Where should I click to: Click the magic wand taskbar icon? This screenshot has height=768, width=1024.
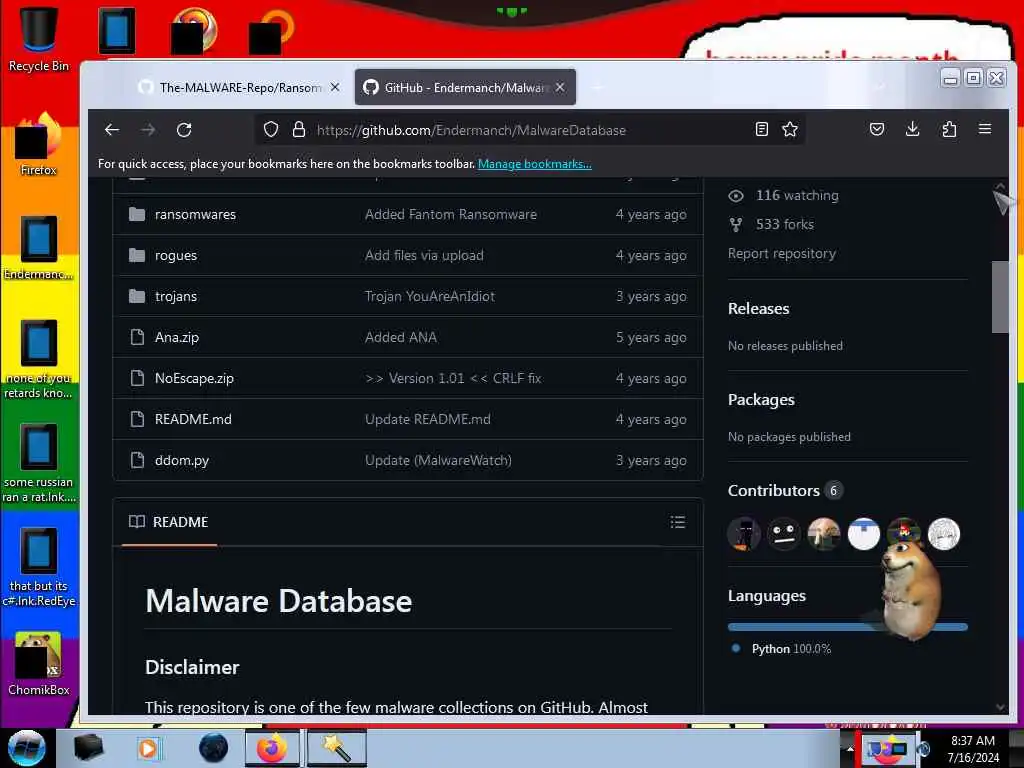[x=337, y=748]
